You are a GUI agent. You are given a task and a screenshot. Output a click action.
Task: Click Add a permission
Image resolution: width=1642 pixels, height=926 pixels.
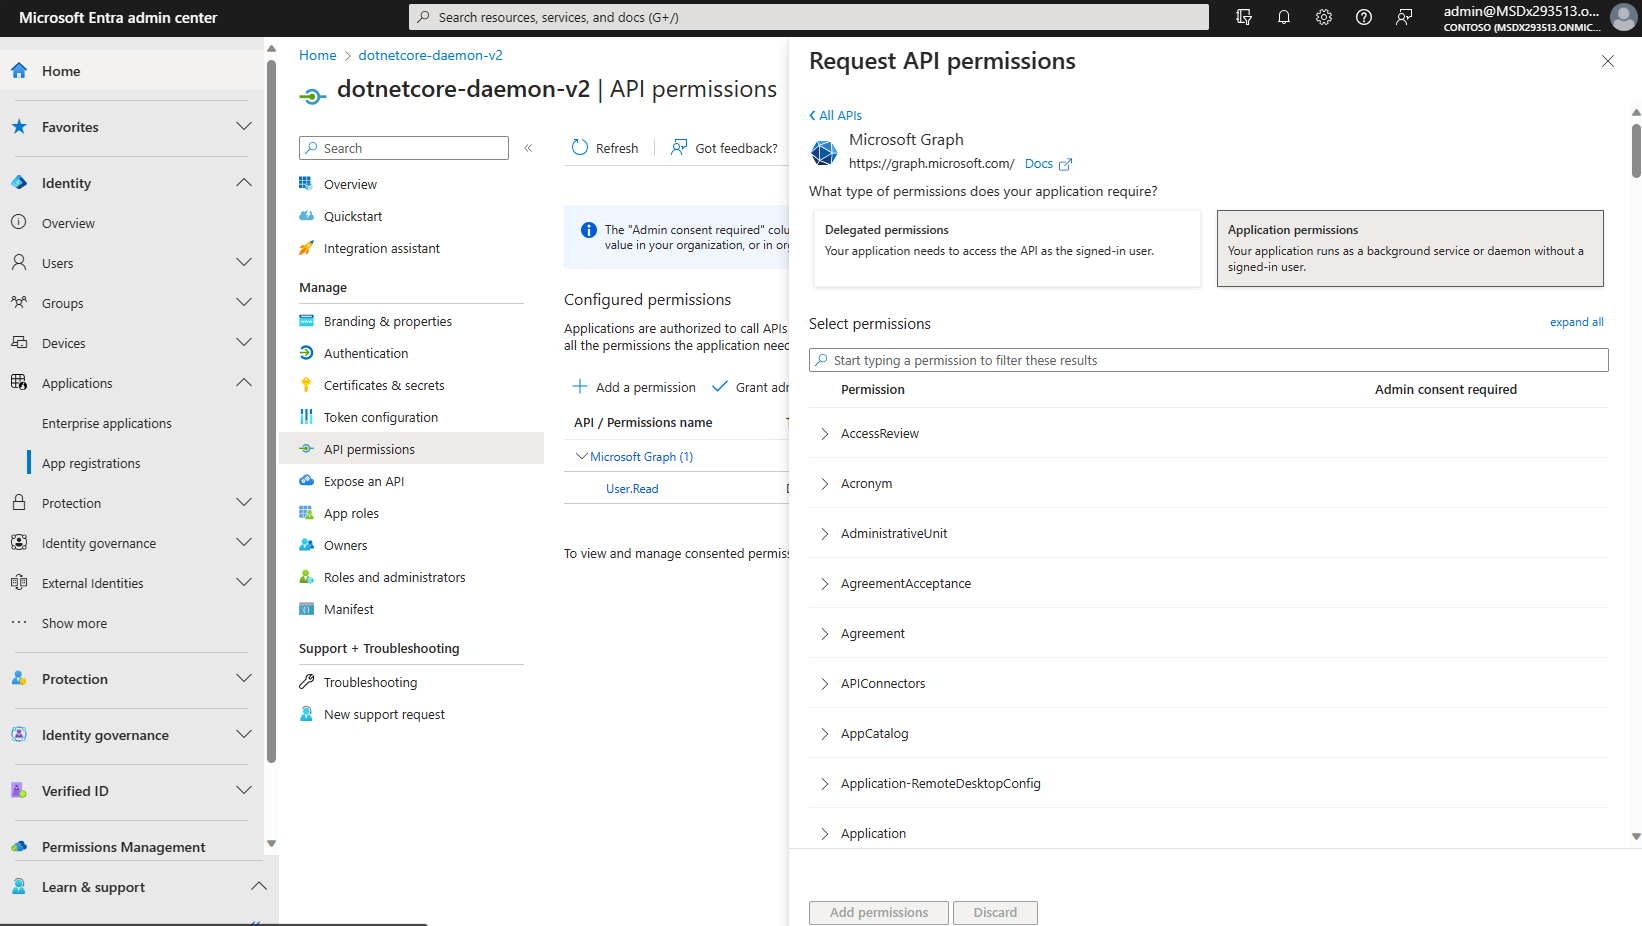pyautogui.click(x=634, y=387)
